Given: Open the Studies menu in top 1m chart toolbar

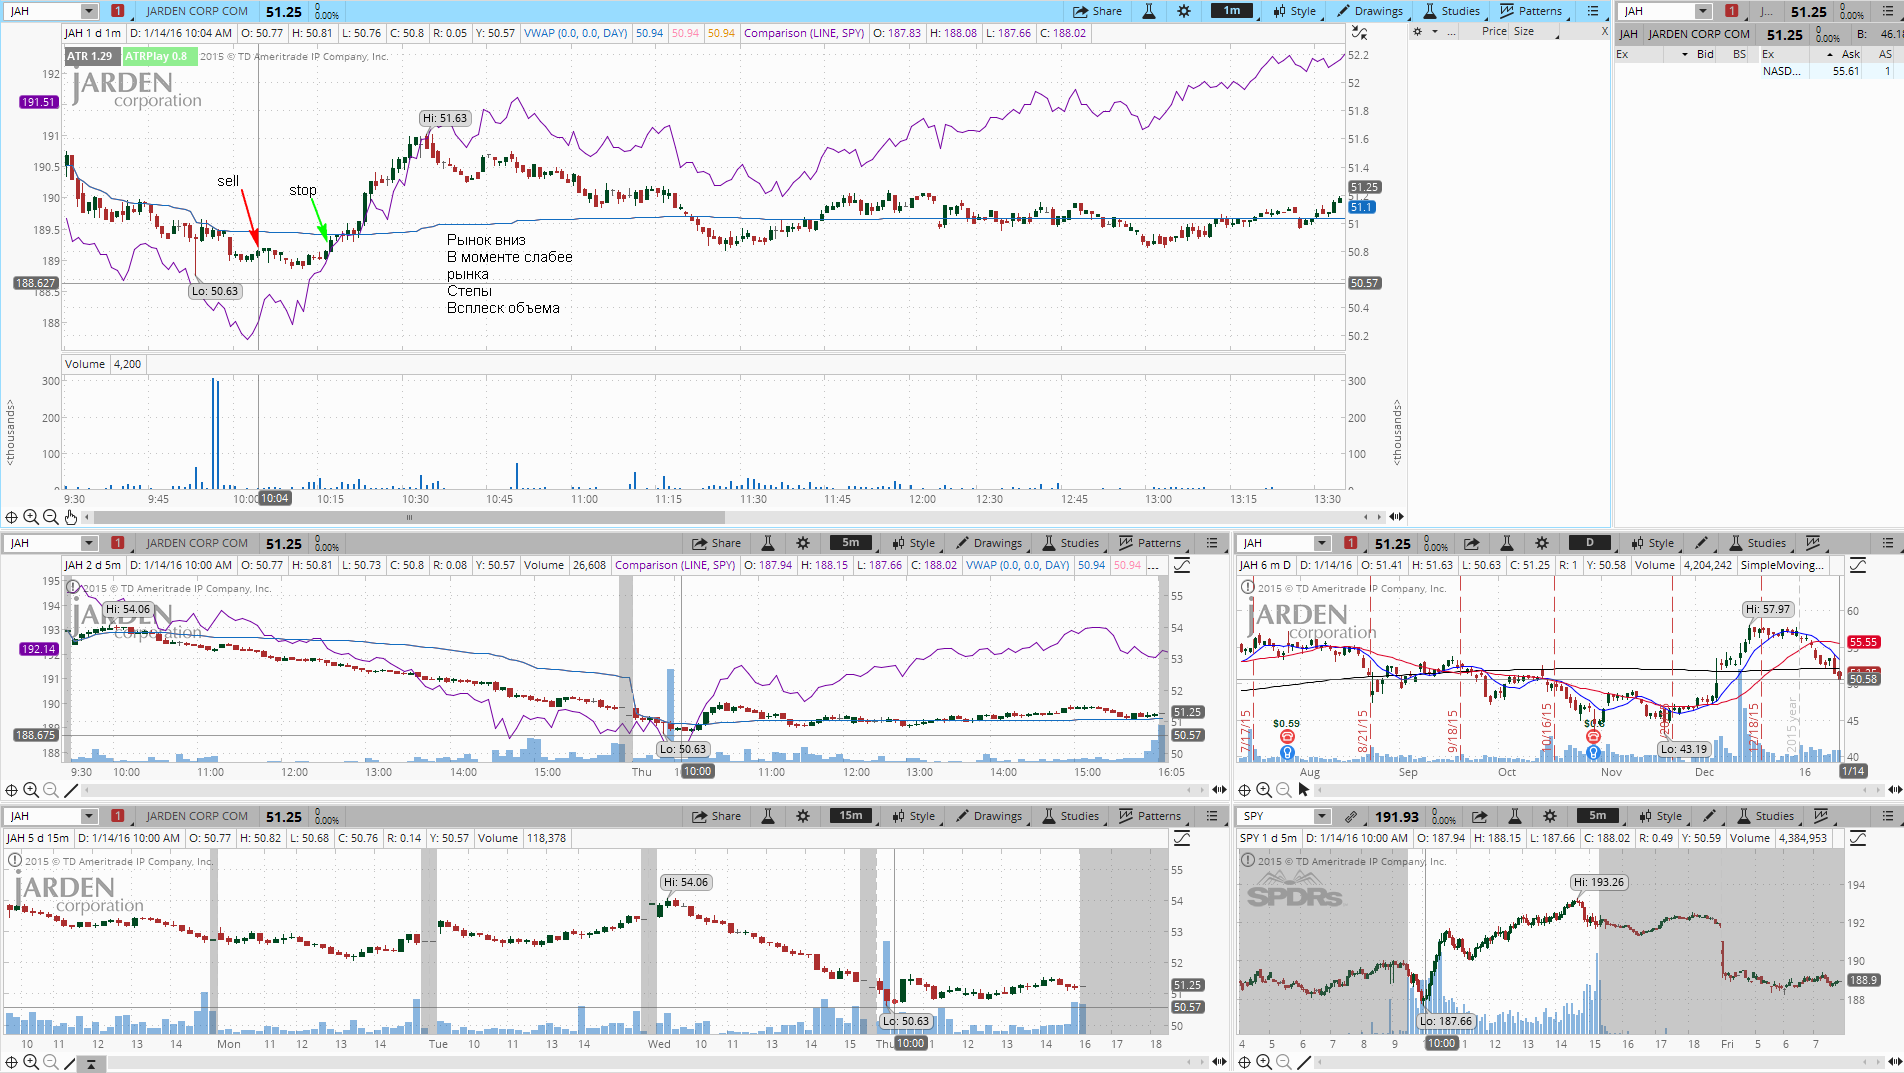Looking at the screenshot, I should [1451, 11].
